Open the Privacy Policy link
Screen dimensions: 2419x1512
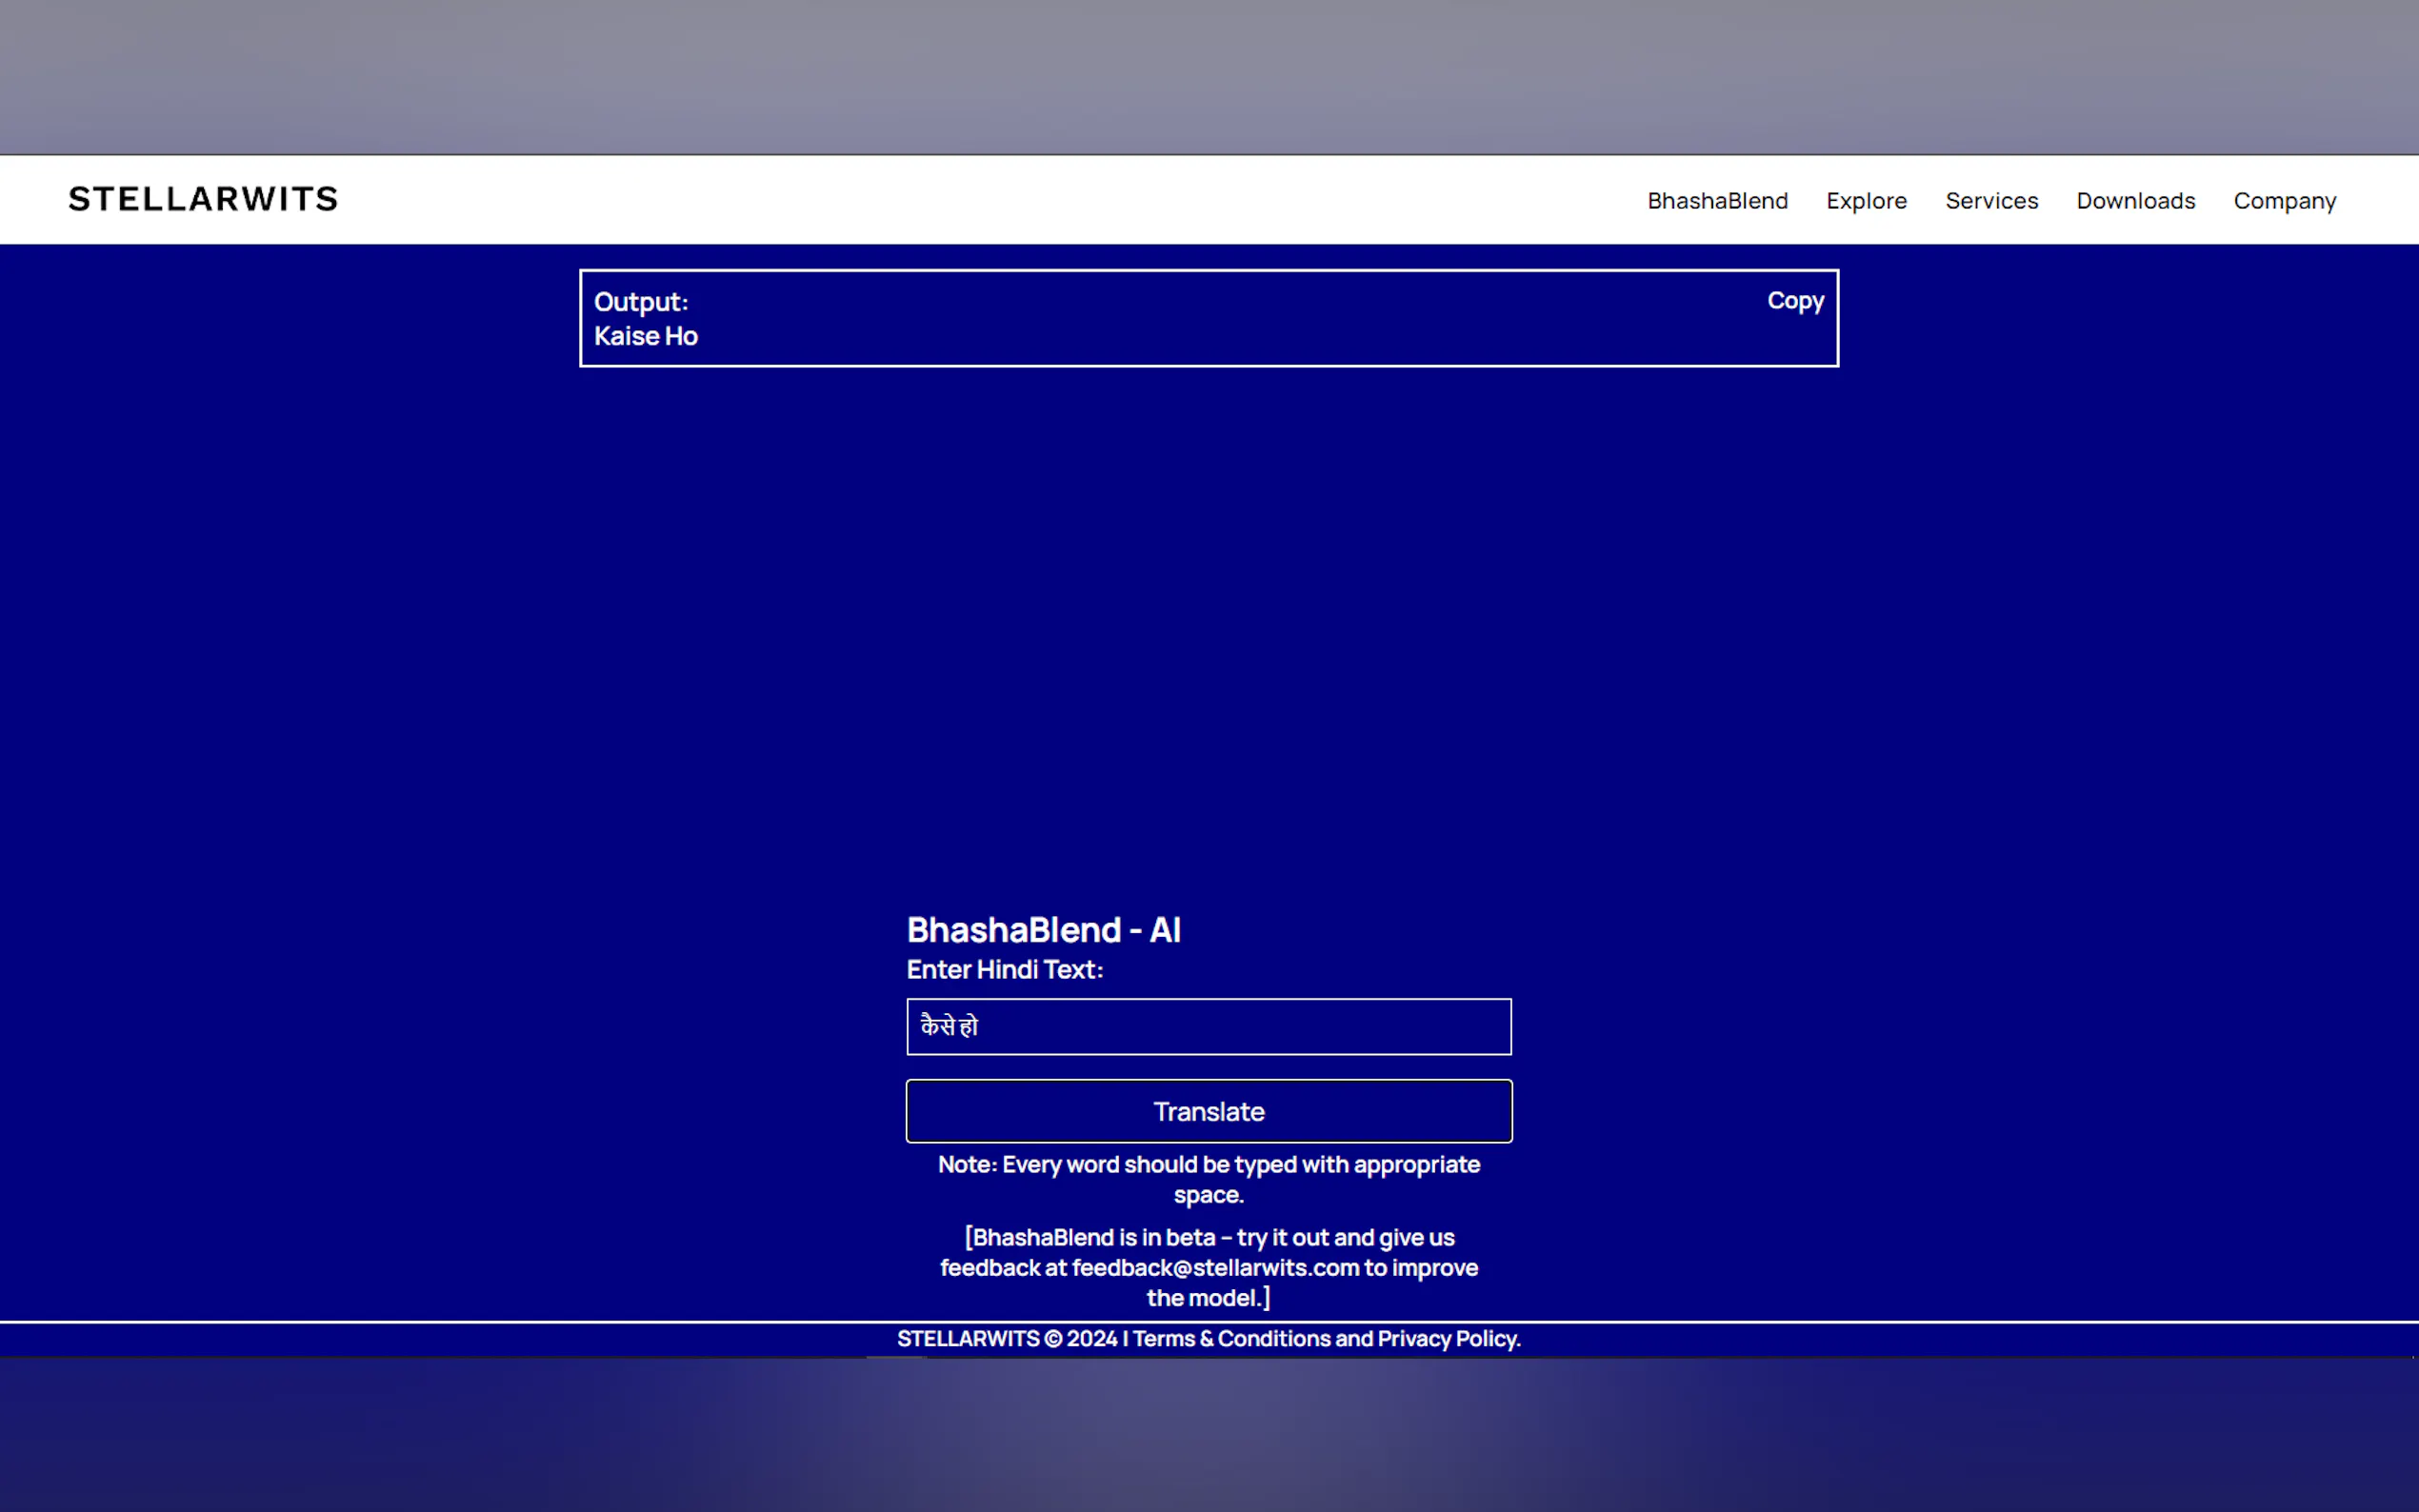(1447, 1338)
